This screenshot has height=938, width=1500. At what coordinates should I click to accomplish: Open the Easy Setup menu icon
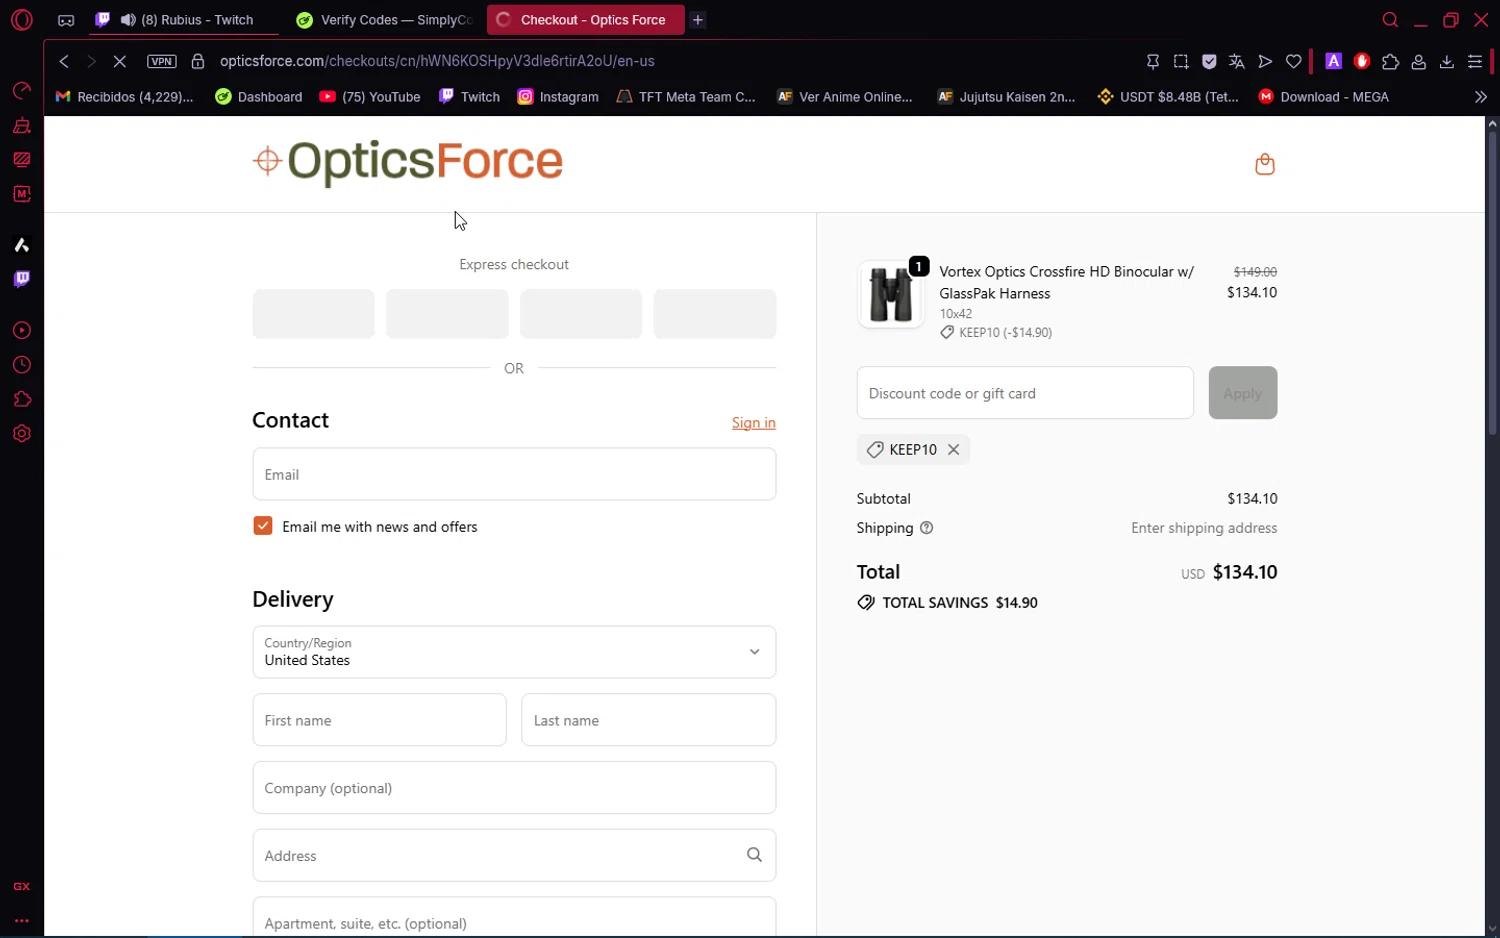point(1475,61)
